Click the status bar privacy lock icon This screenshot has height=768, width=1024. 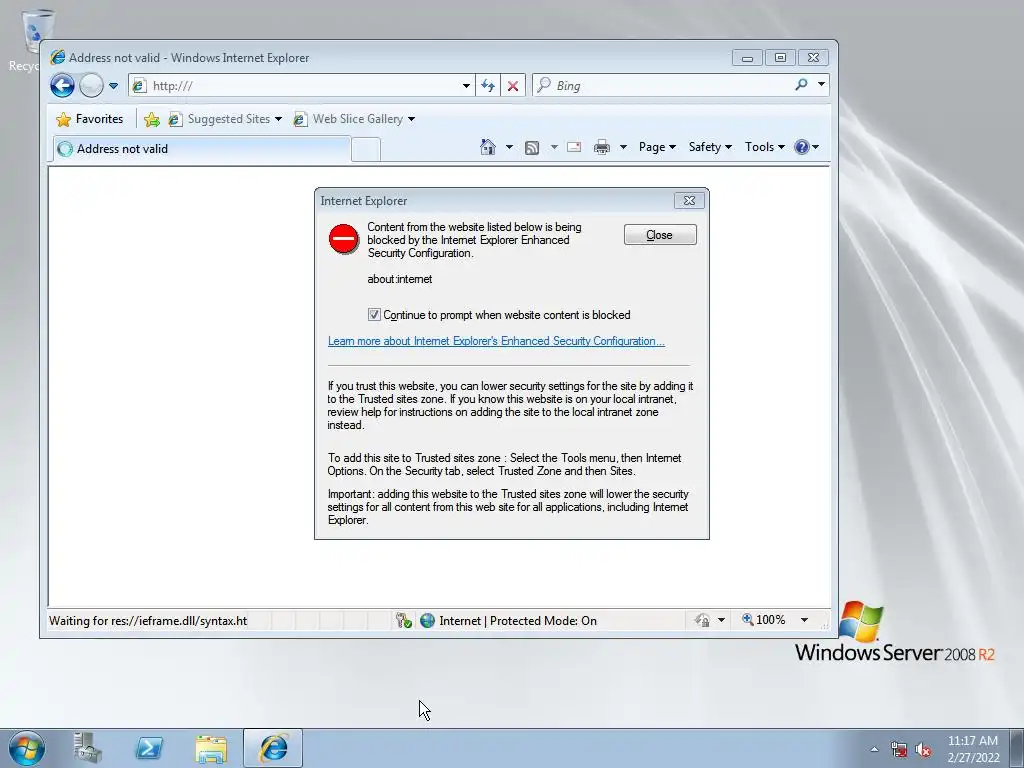pos(702,620)
